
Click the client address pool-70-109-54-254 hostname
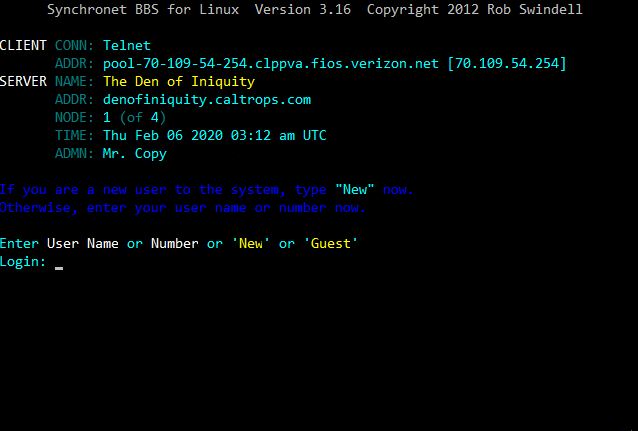[271, 63]
